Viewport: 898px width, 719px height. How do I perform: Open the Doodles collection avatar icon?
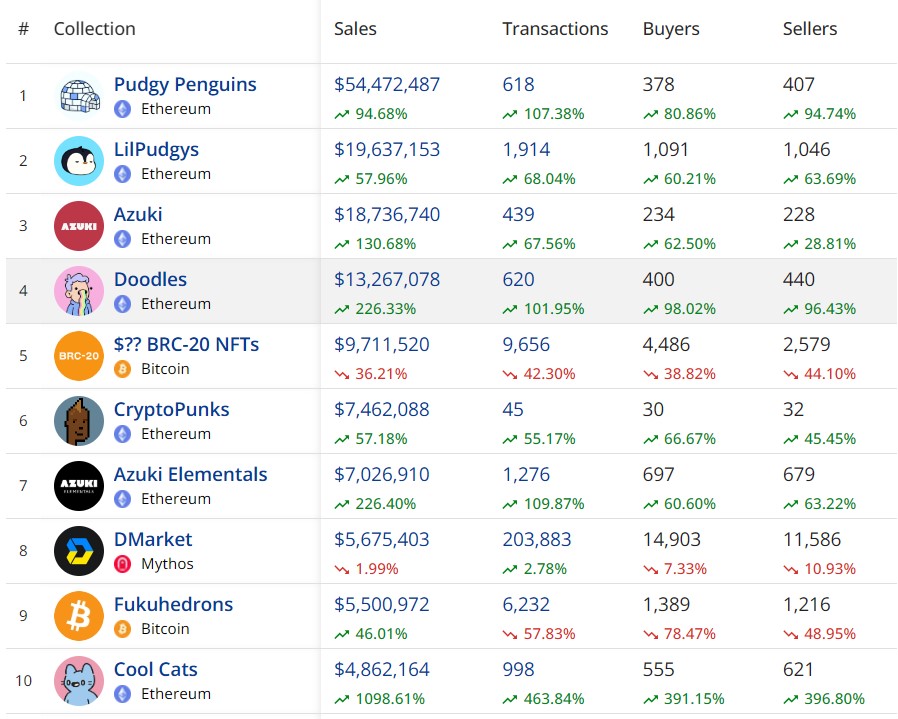(78, 290)
